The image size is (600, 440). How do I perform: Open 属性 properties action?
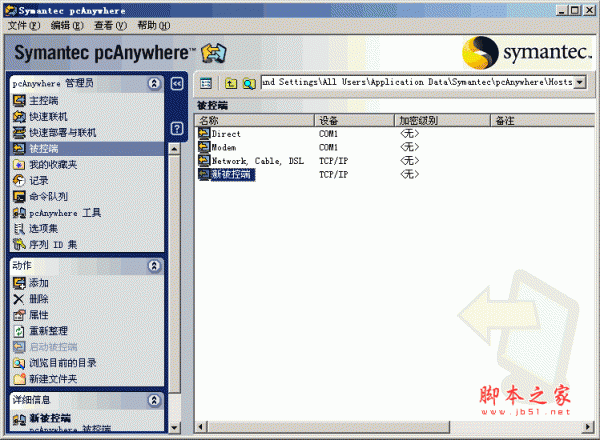pos(31,315)
